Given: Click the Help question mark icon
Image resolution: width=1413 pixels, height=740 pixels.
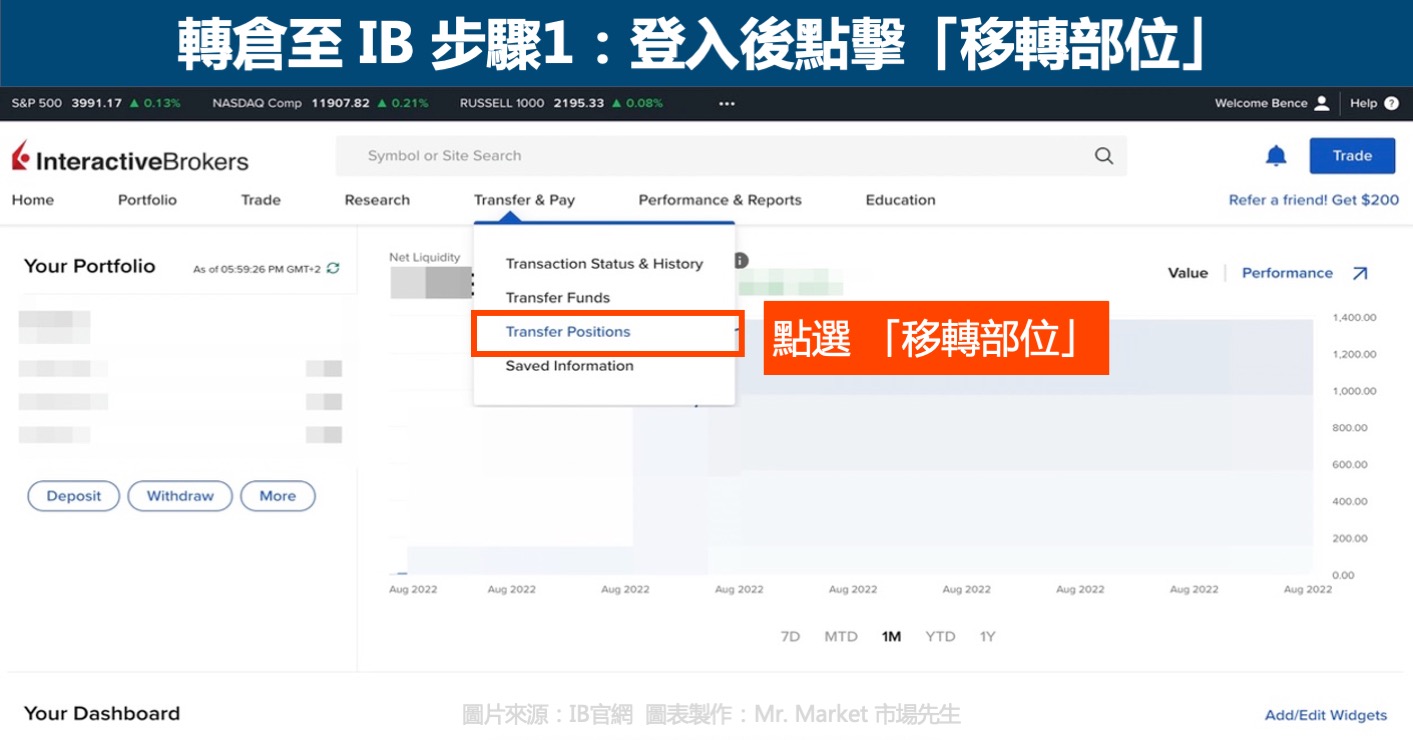Looking at the screenshot, I should [1391, 103].
